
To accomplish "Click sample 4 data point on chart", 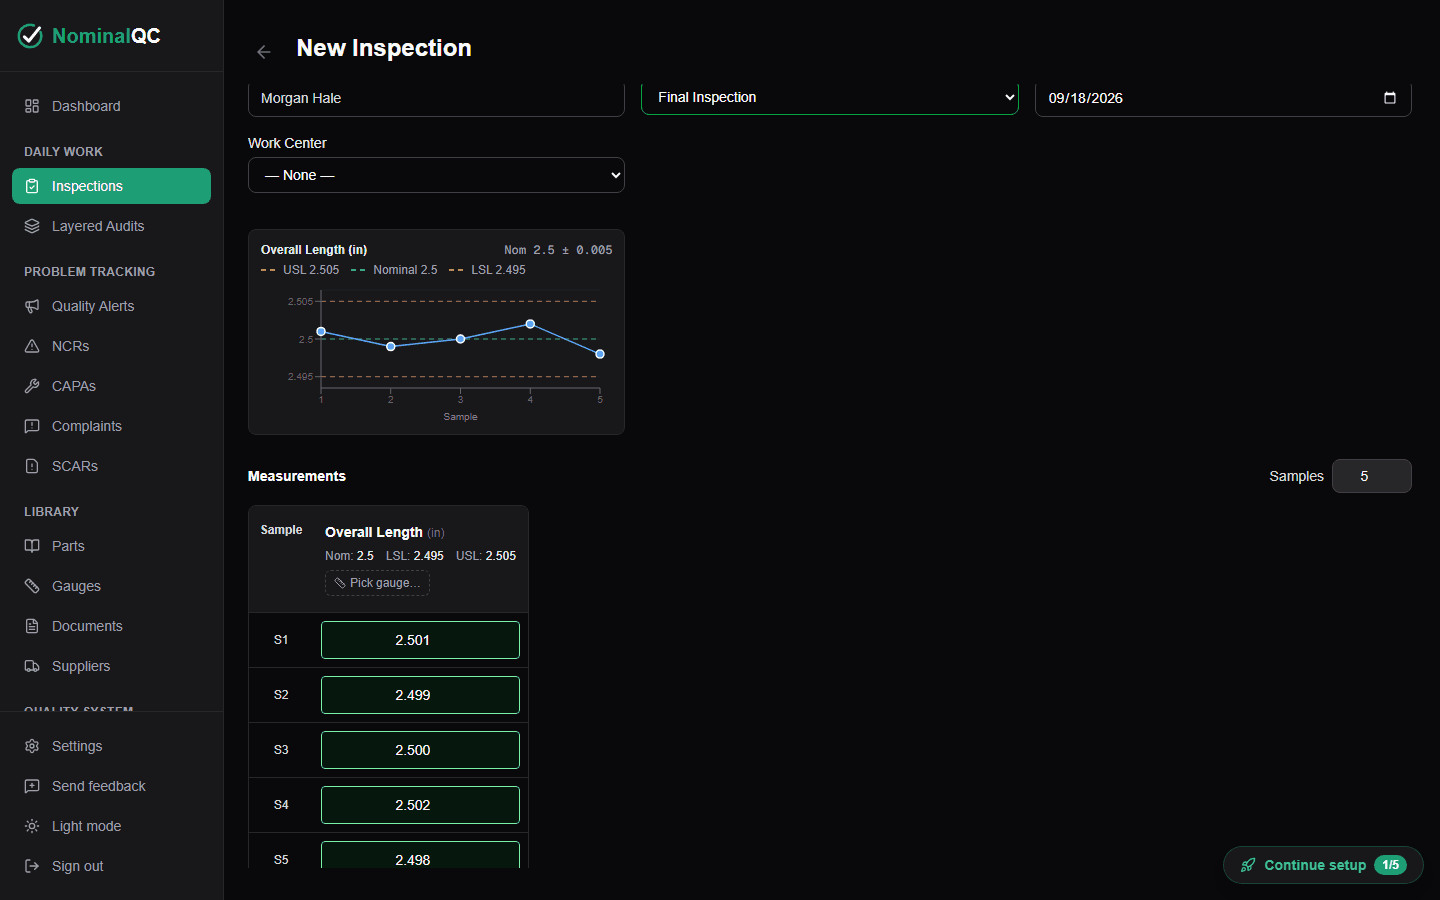I will [530, 324].
